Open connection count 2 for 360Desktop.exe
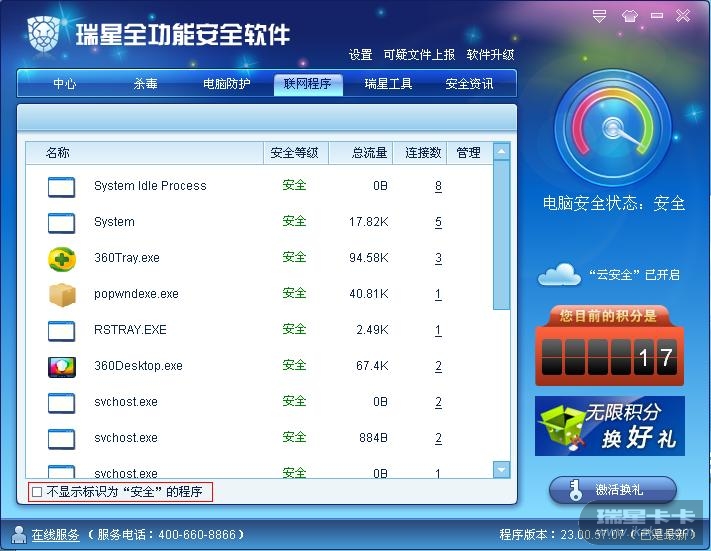This screenshot has height=551, width=711. pyautogui.click(x=438, y=366)
